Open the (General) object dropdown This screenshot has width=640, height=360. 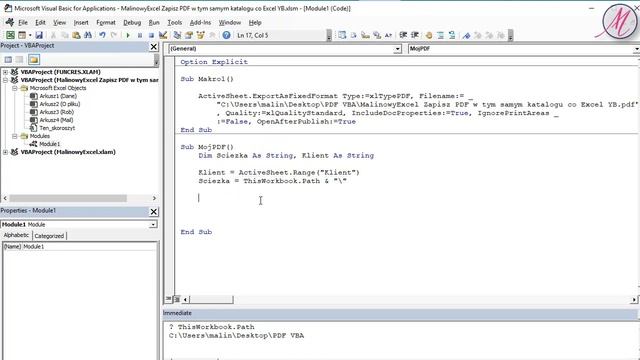tap(398, 49)
